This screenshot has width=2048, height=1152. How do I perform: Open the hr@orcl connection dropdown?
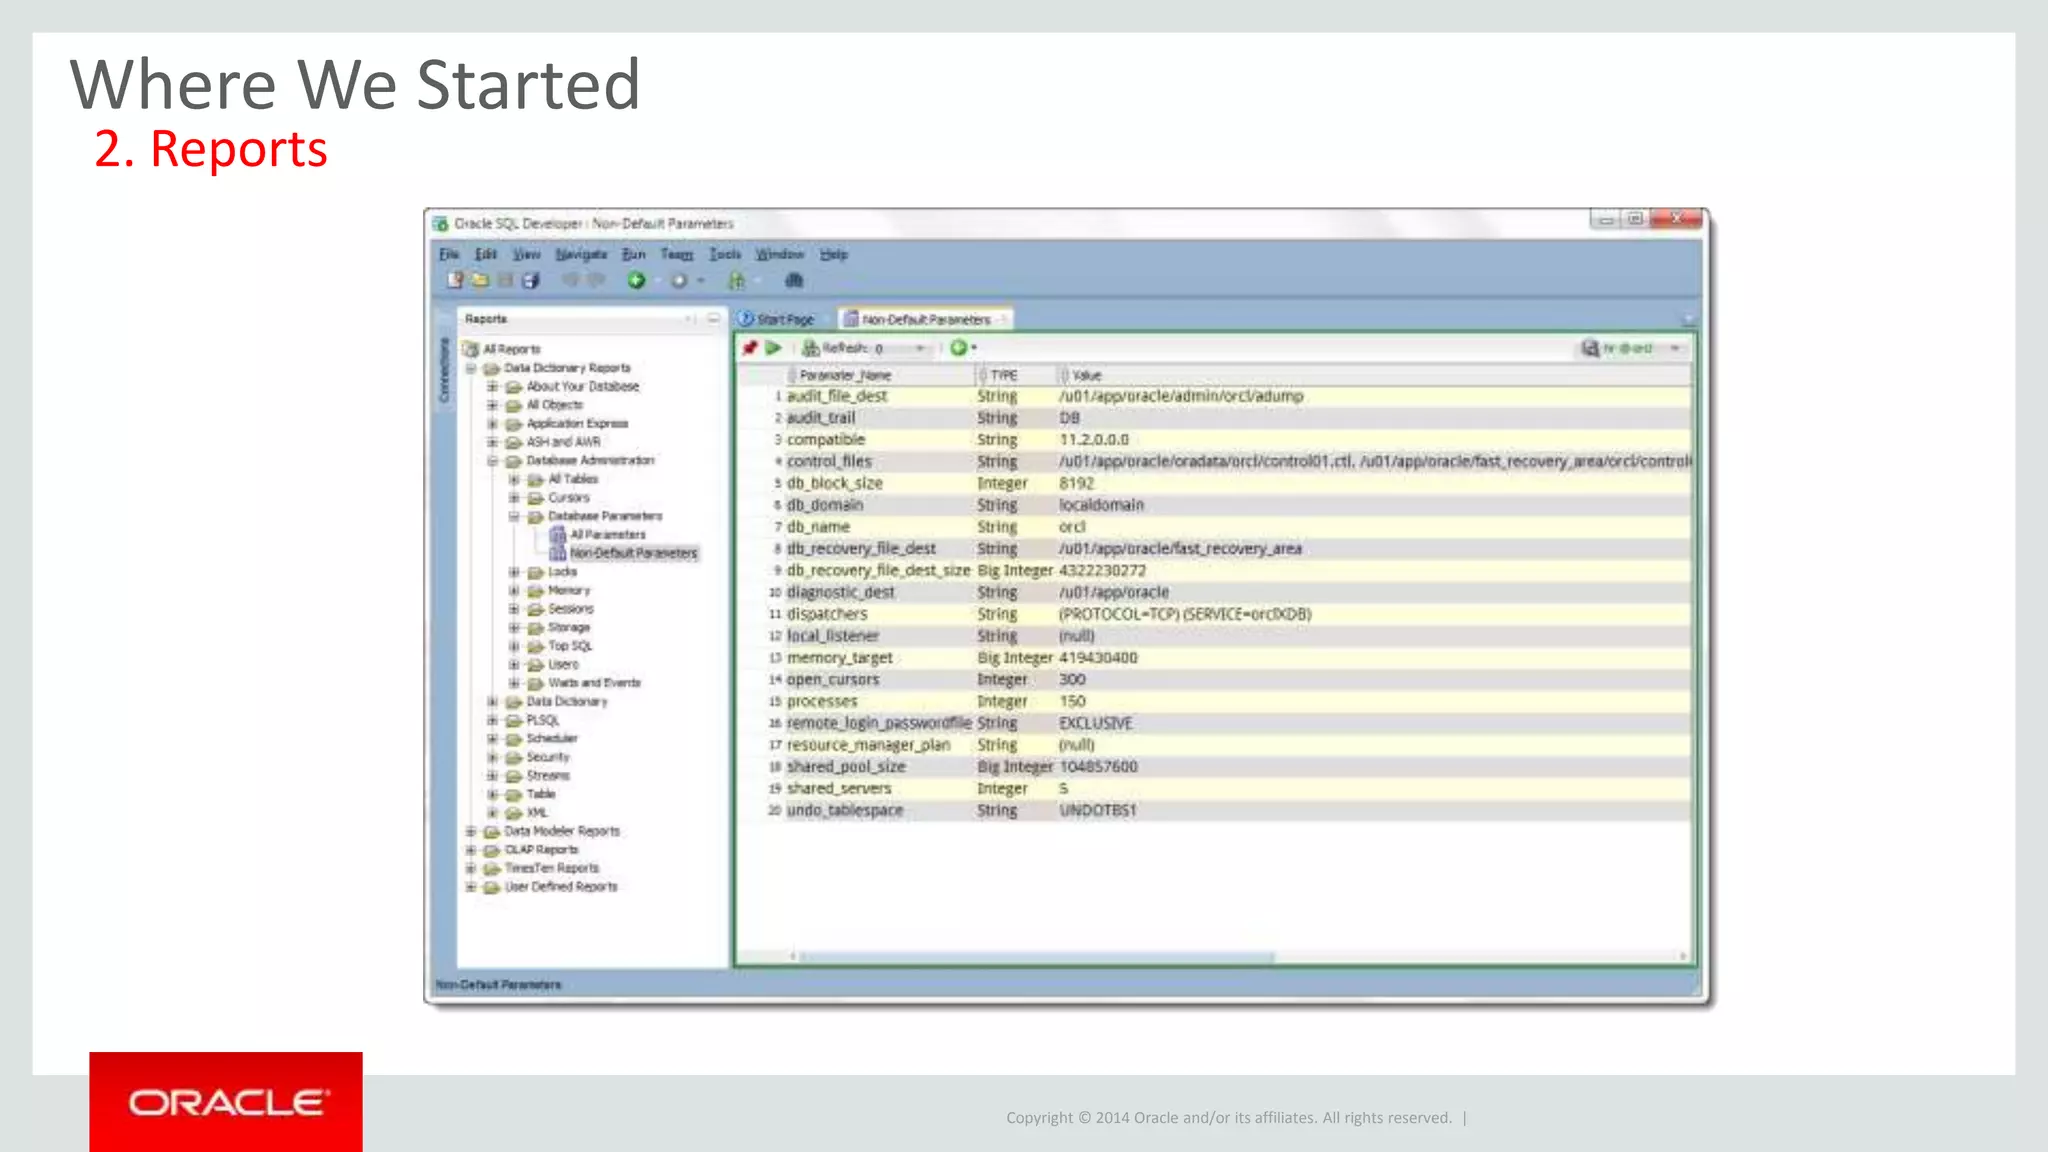click(x=1675, y=348)
